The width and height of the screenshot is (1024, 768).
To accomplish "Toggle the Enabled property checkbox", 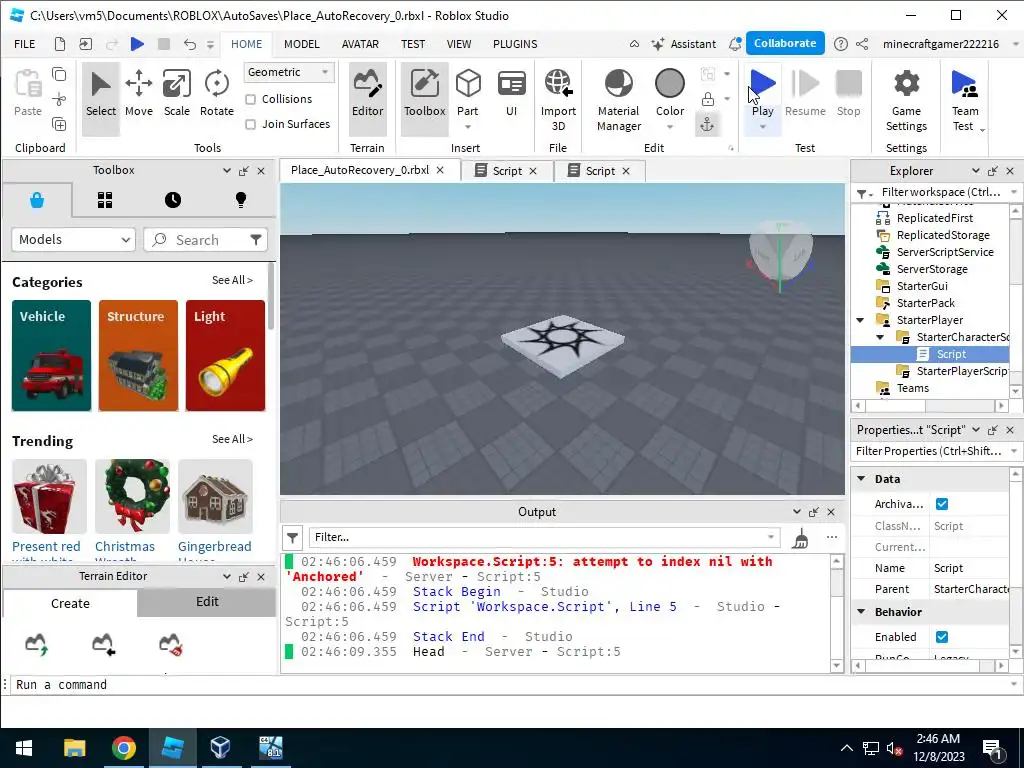I will [942, 637].
